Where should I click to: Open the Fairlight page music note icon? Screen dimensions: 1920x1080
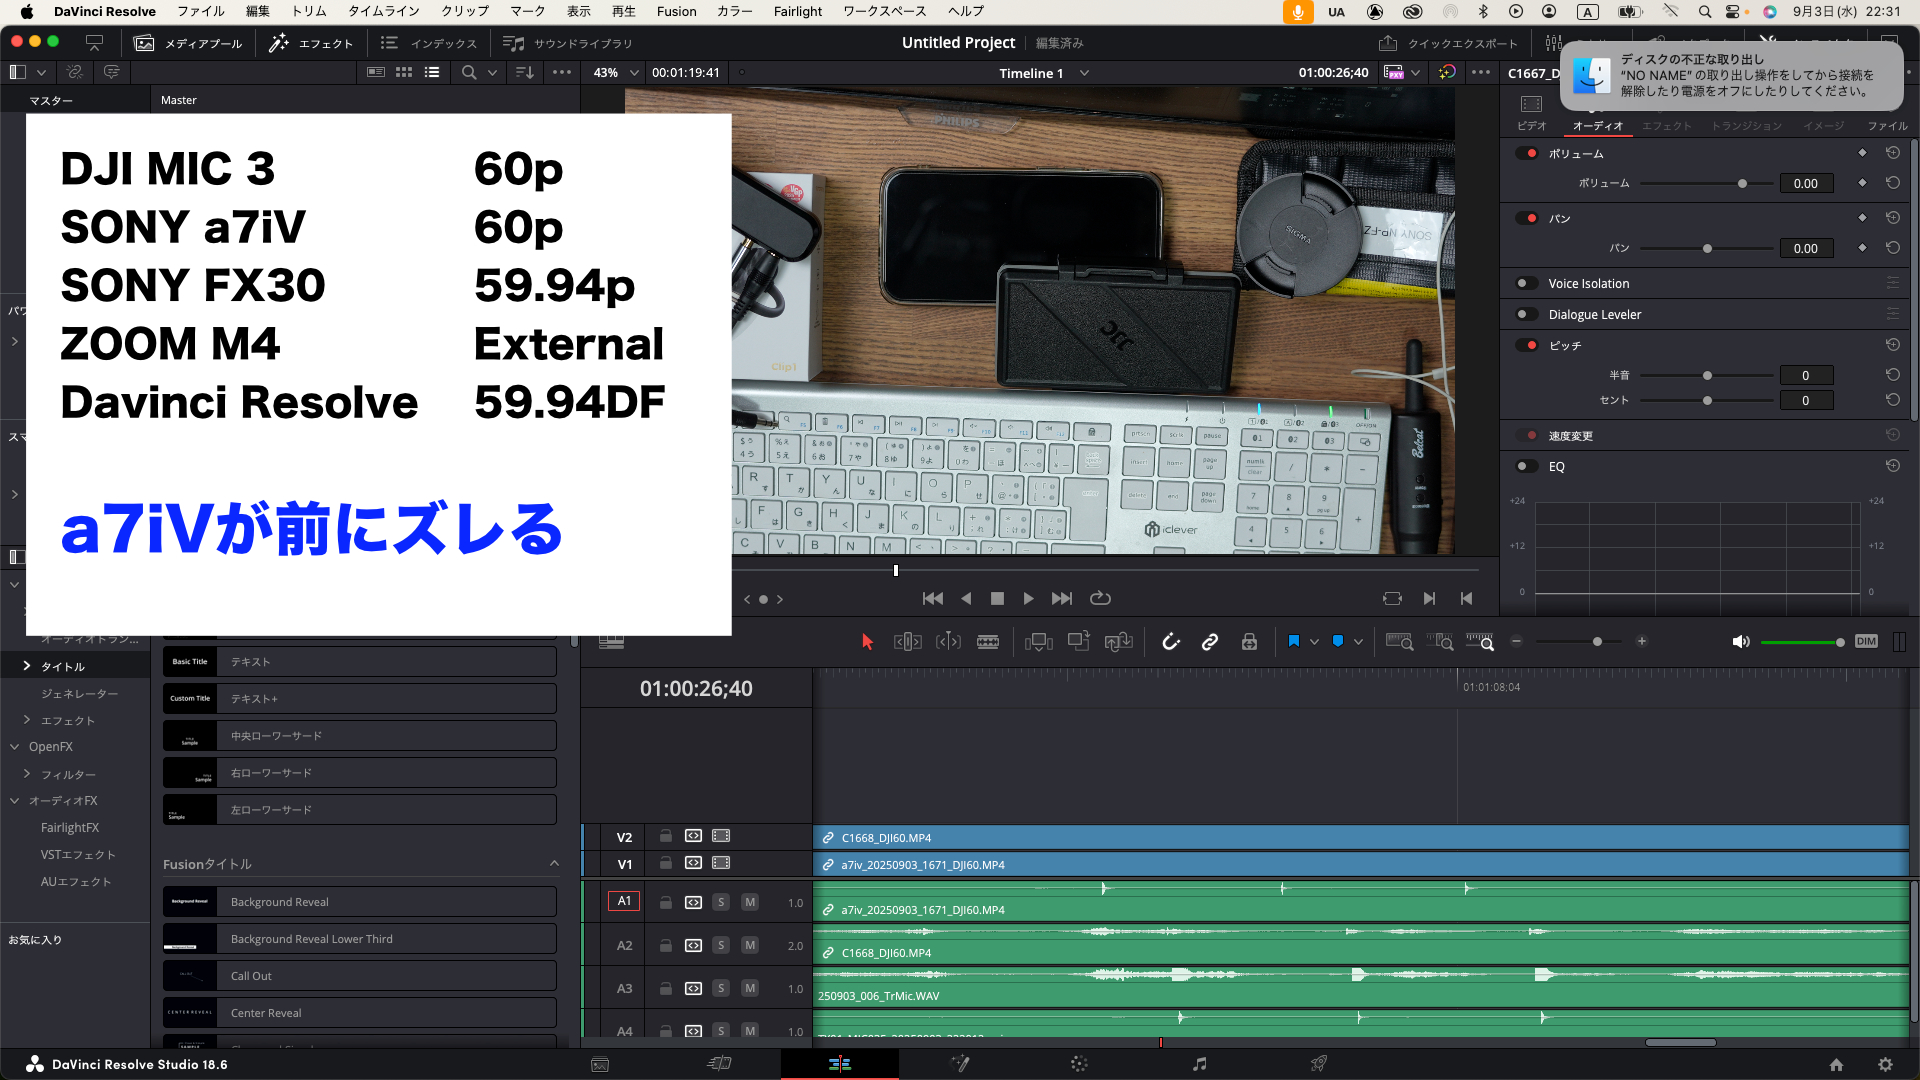click(x=1199, y=1064)
